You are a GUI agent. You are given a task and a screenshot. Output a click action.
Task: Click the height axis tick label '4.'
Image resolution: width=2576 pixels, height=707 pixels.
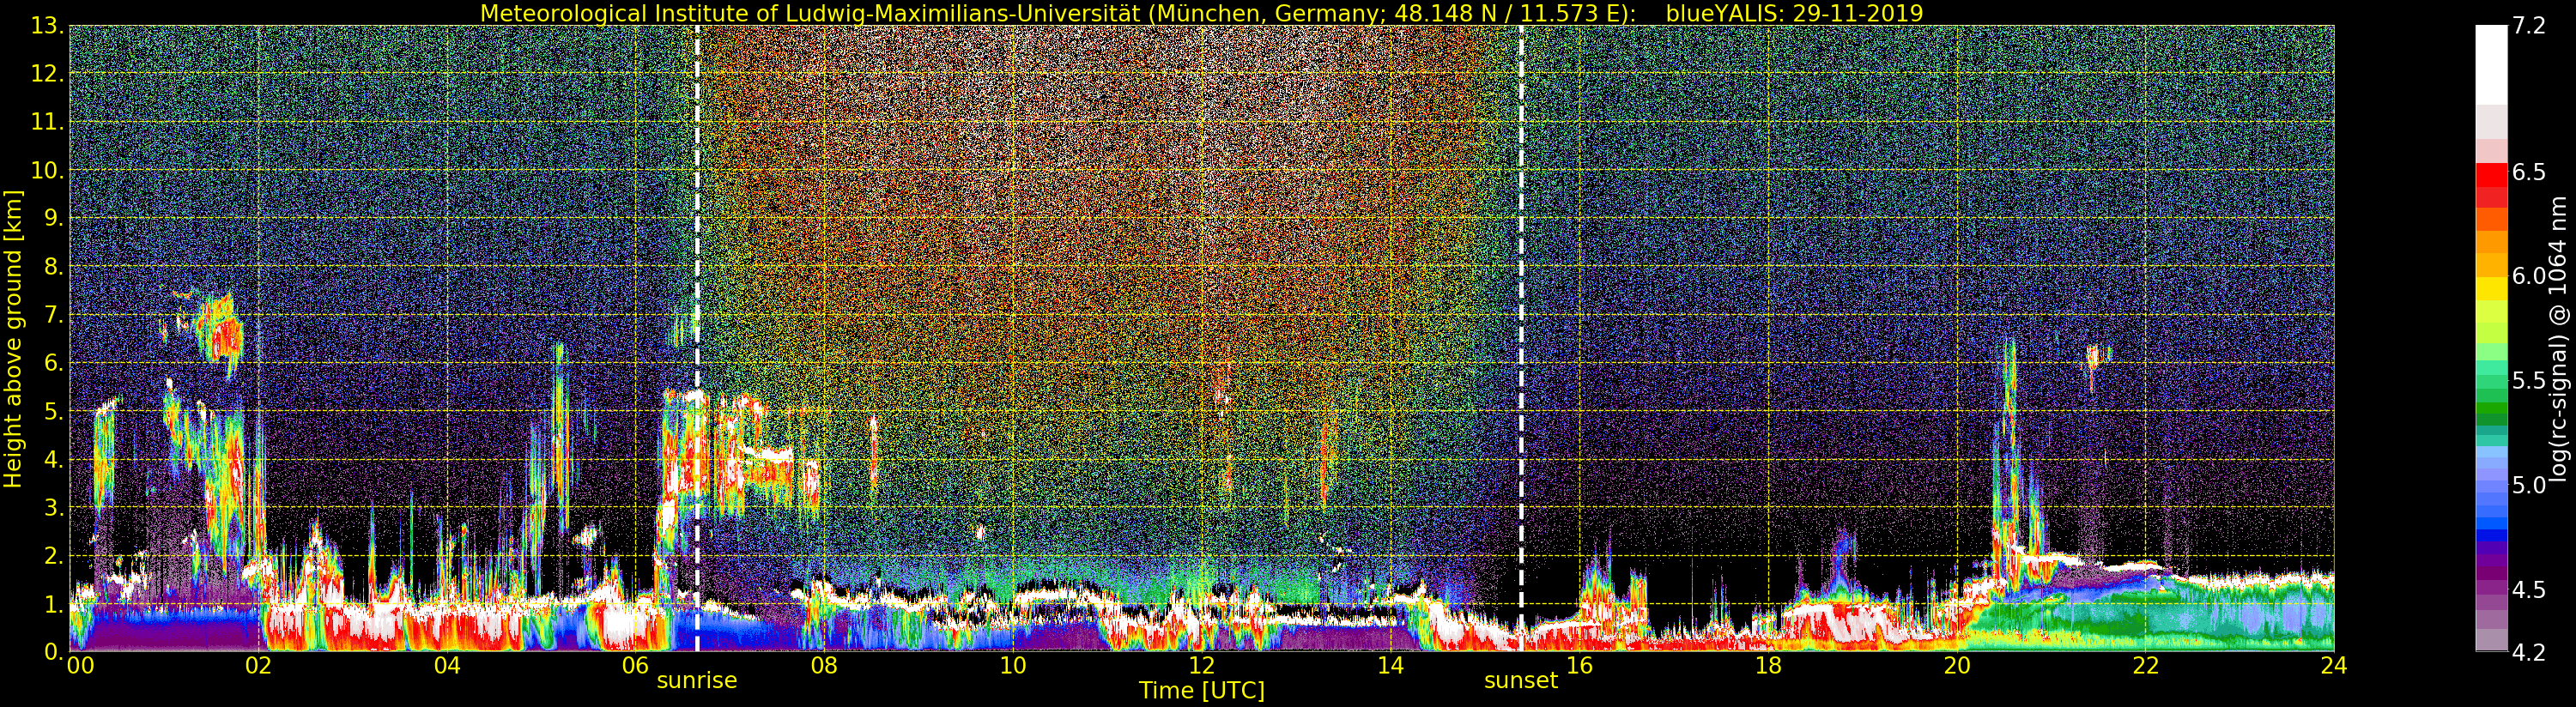pyautogui.click(x=53, y=459)
